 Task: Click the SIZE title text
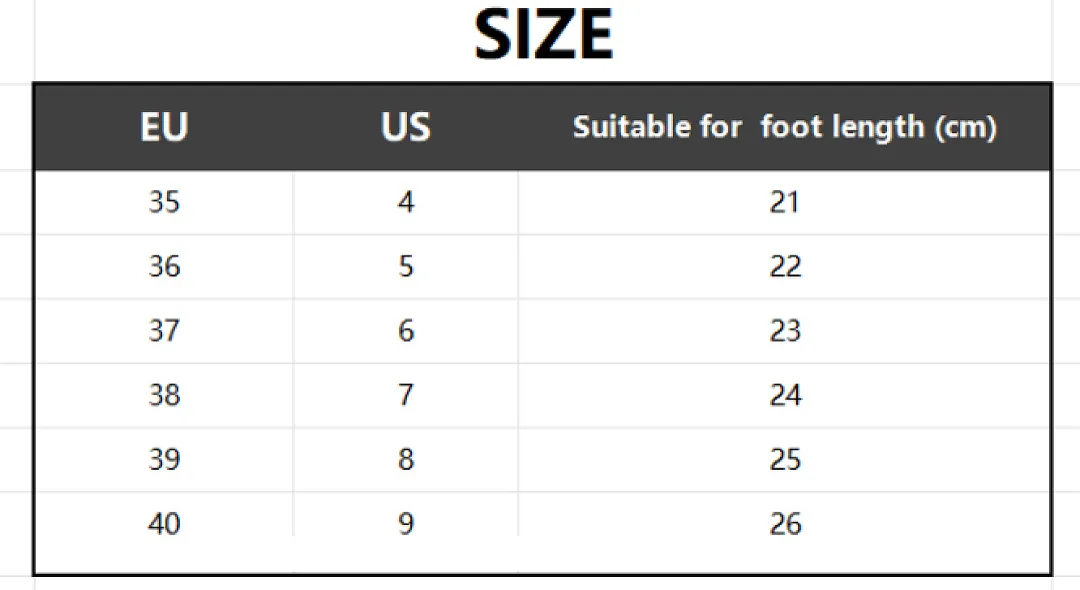(543, 34)
